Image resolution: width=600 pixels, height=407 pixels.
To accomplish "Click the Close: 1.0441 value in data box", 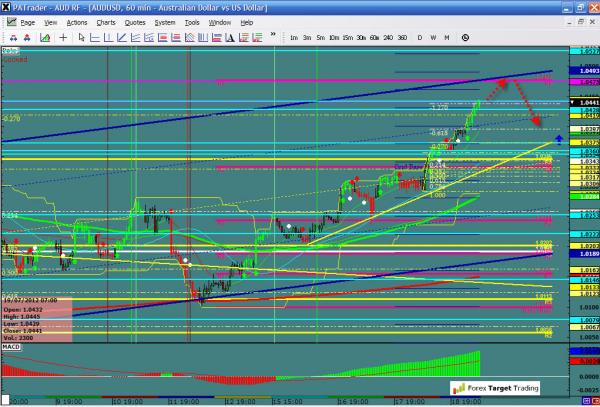I will coord(23,331).
